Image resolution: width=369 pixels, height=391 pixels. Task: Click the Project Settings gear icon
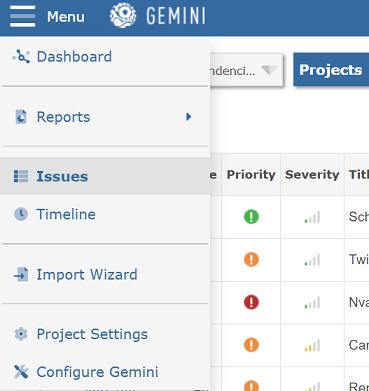pyautogui.click(x=21, y=334)
